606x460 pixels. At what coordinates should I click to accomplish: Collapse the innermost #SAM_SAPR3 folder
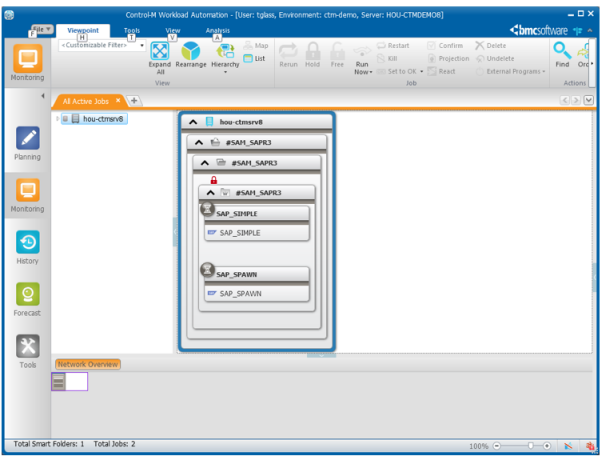[211, 193]
